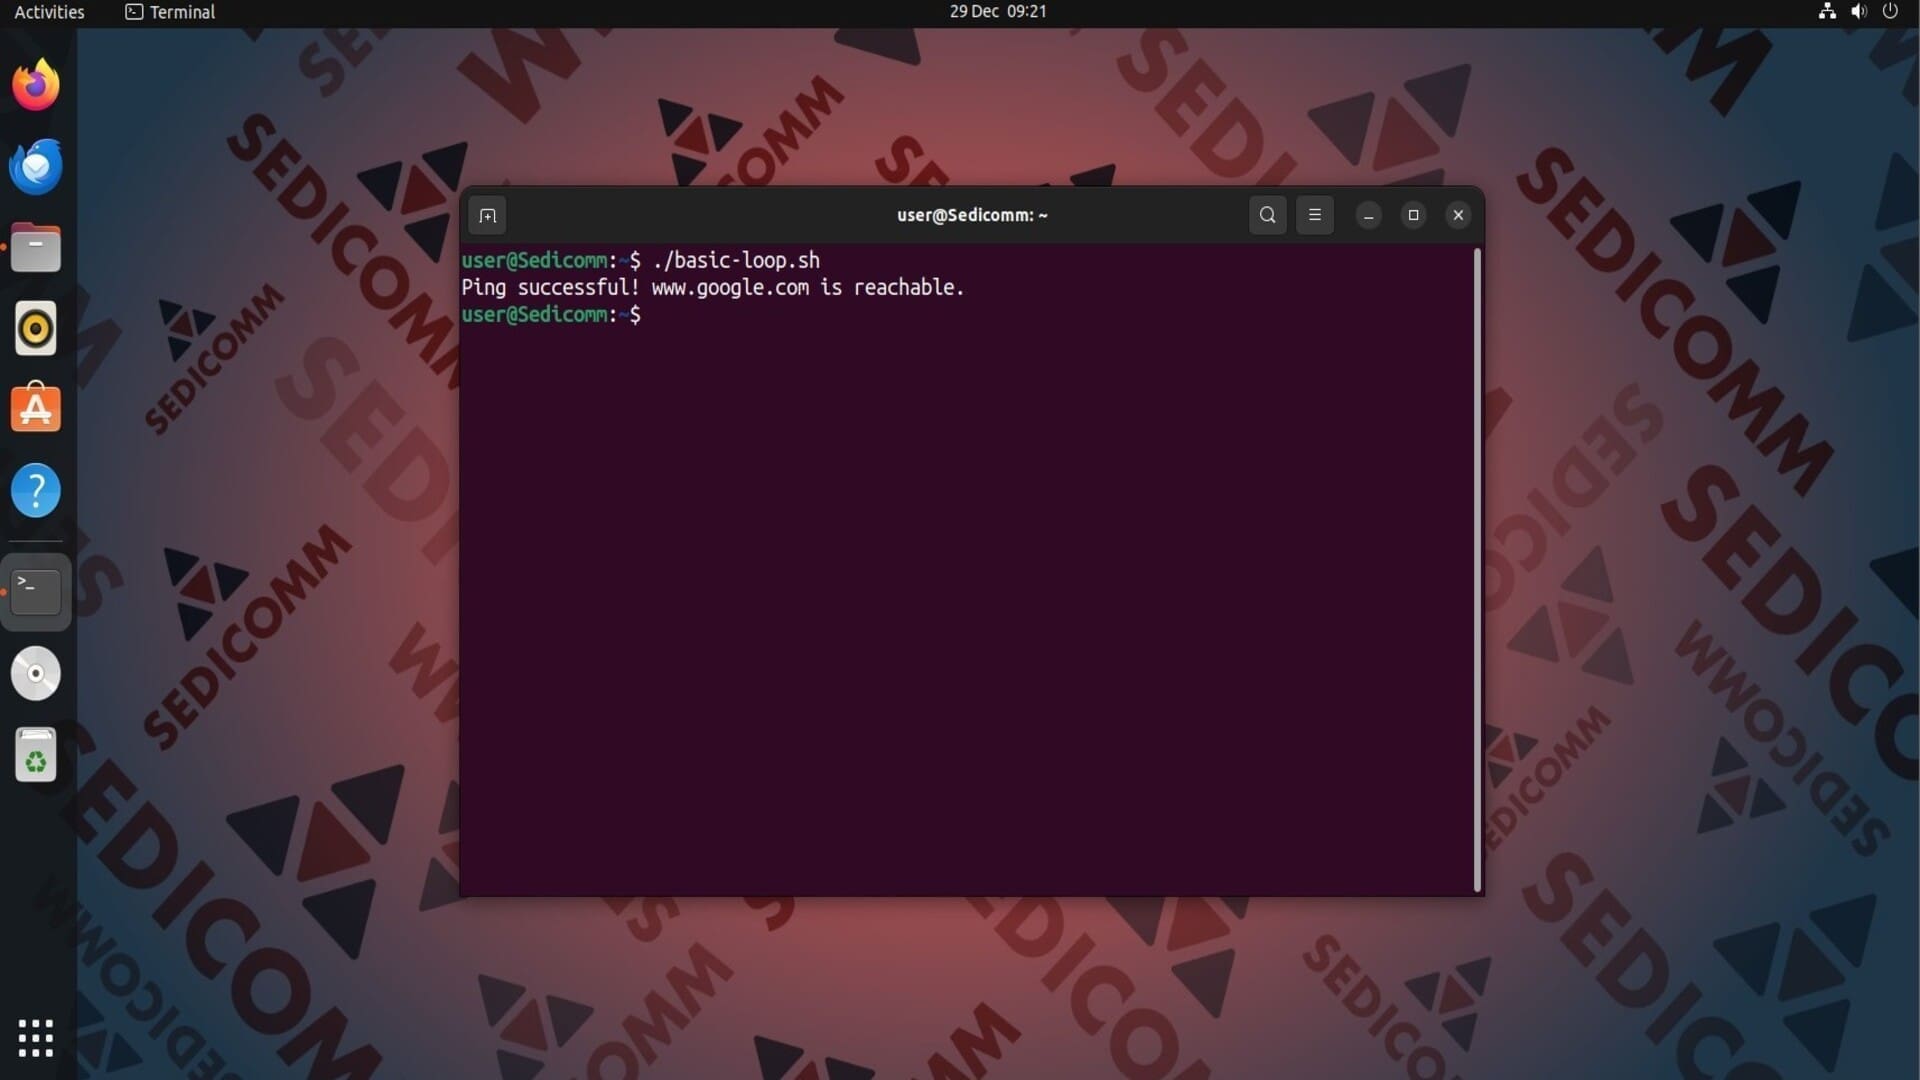Click the terminal search icon
The width and height of the screenshot is (1920, 1080).
click(x=1267, y=215)
